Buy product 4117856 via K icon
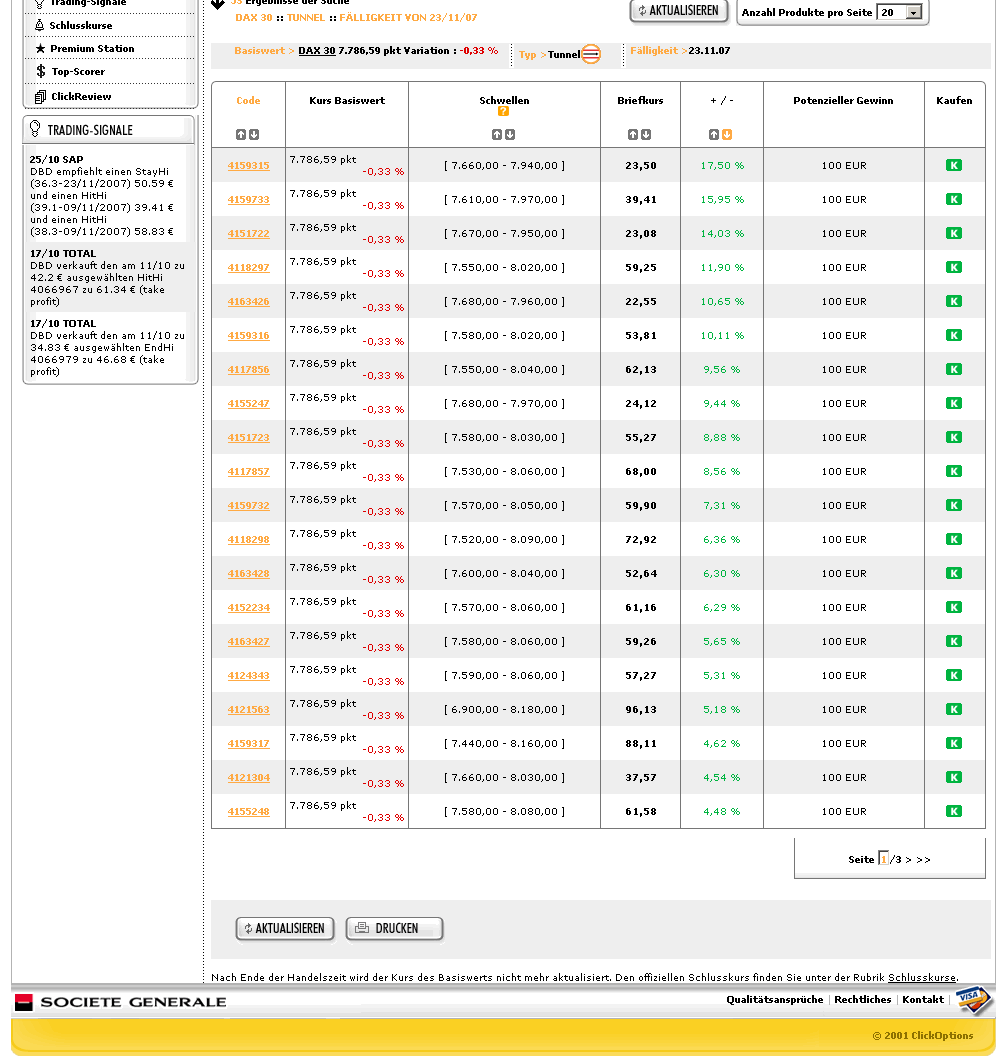This screenshot has width=1006, height=1057. click(953, 369)
